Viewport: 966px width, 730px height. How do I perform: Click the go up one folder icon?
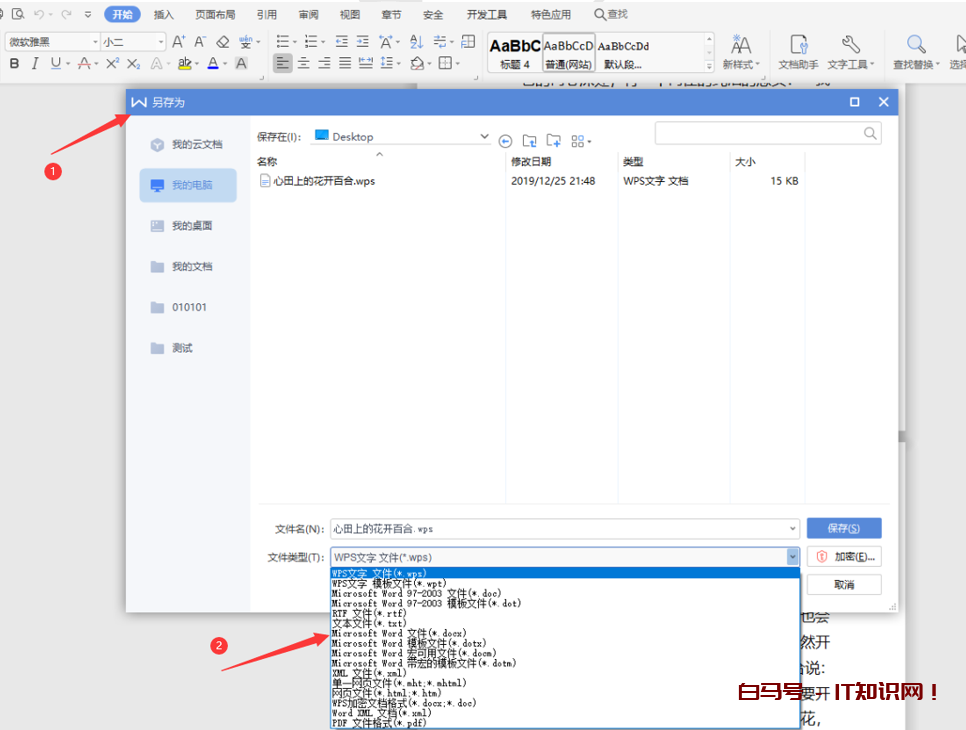529,141
